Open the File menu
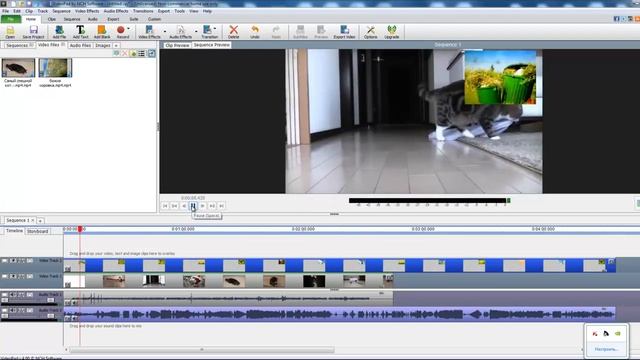Viewport: 640px width, 360px height. pos(5,11)
